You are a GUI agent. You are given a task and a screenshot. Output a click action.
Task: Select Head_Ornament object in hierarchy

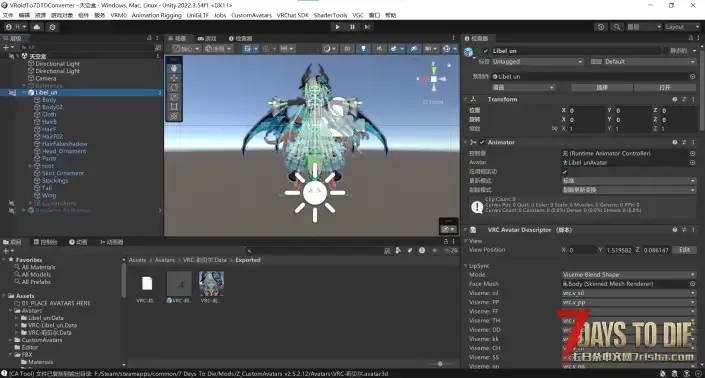coord(64,151)
